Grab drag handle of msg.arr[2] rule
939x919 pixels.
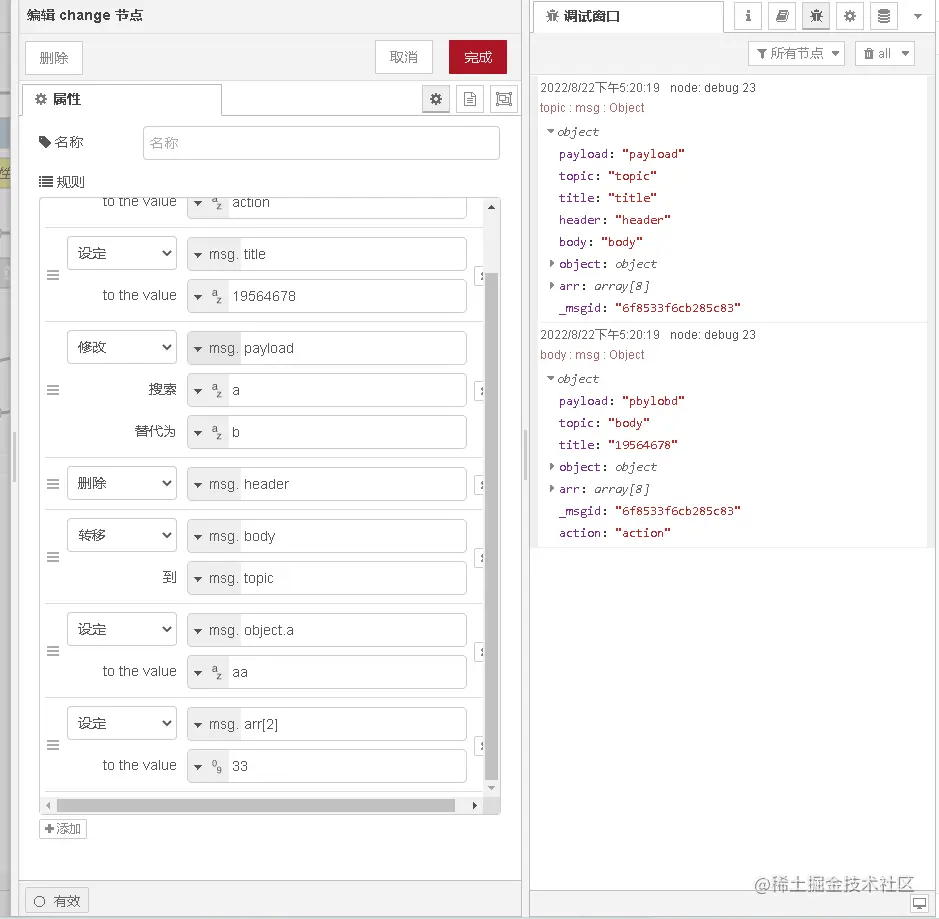click(x=53, y=745)
